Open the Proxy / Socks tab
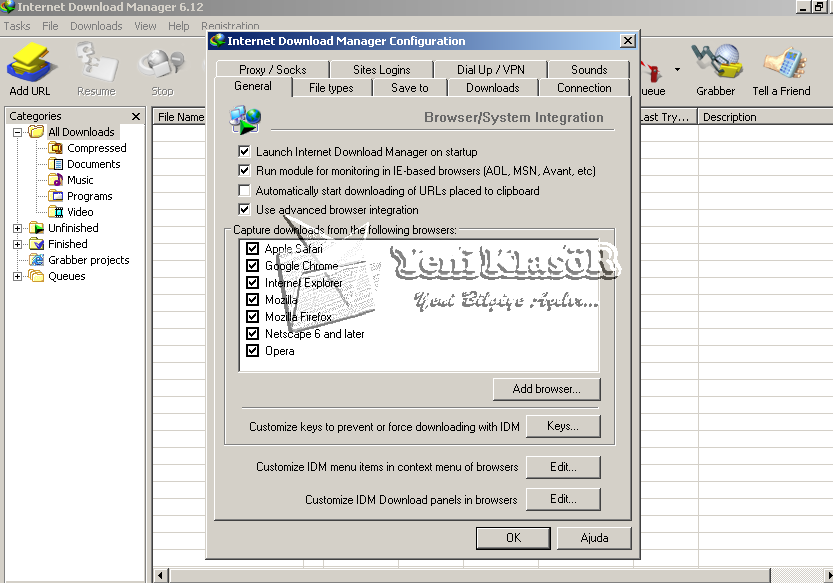Screen dimensions: 833x583 point(272,70)
